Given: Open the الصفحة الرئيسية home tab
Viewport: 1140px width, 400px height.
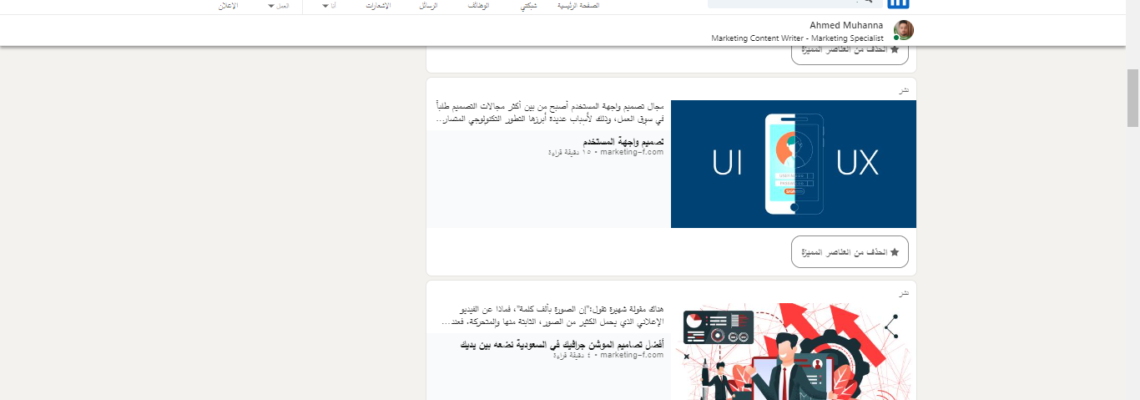Looking at the screenshot, I should [578, 6].
